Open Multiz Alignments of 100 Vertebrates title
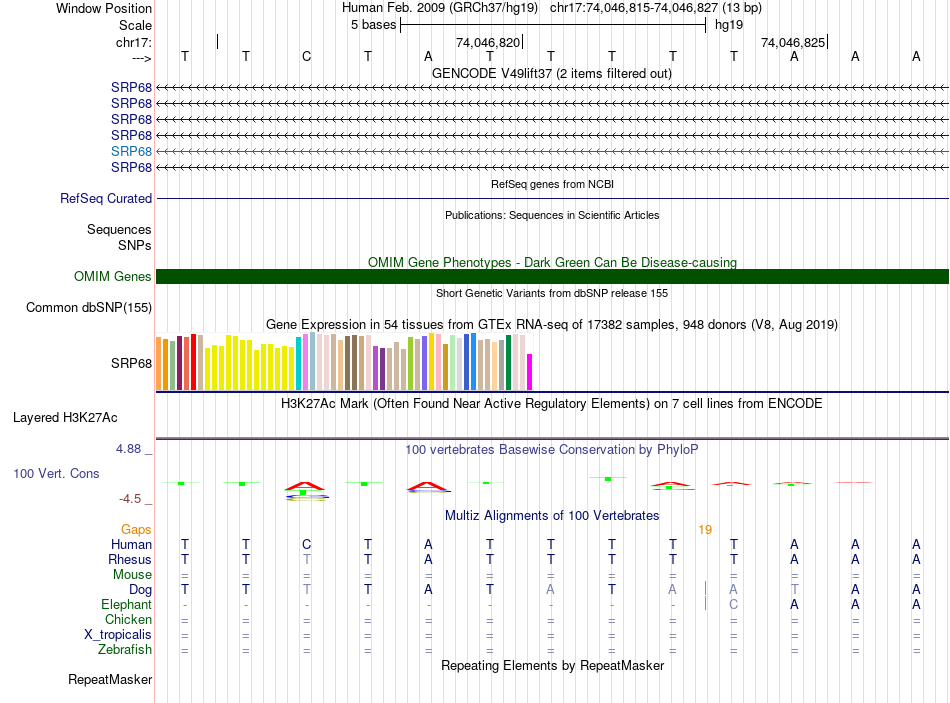 [x=552, y=516]
